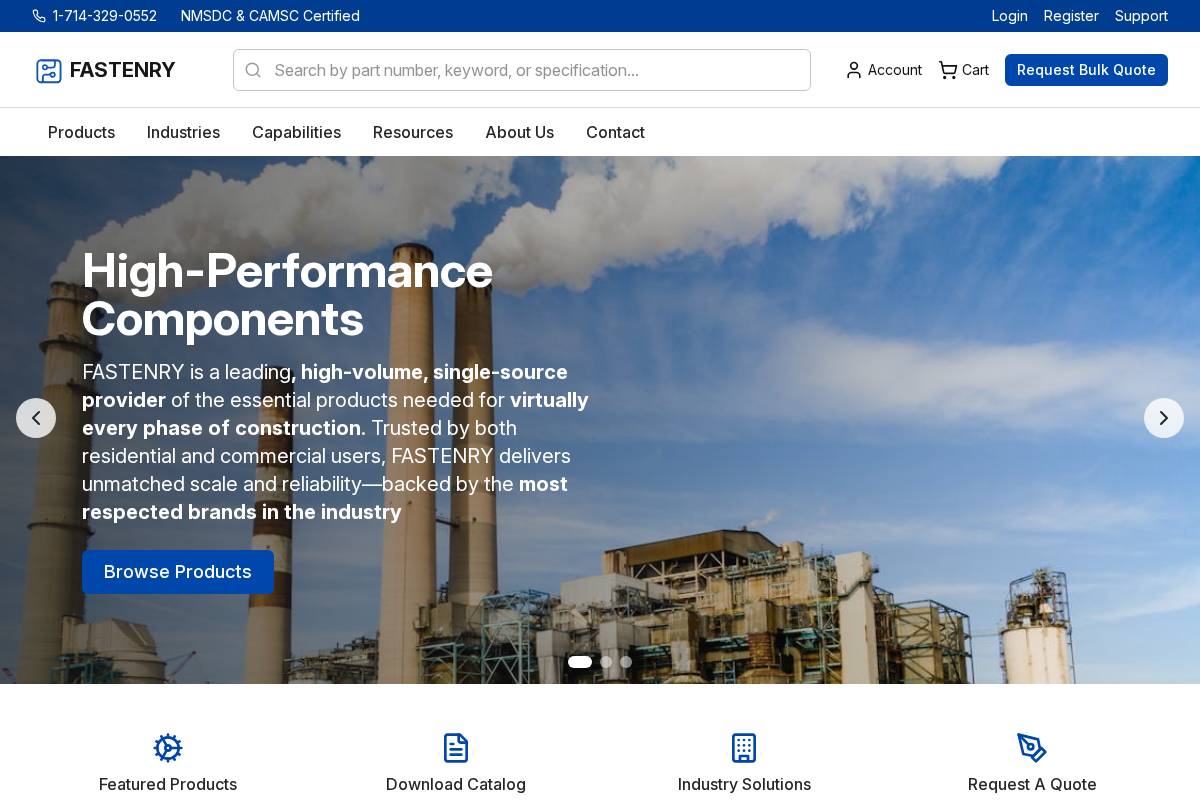Expand the Resources menu
The width and height of the screenshot is (1200, 800).
(412, 132)
